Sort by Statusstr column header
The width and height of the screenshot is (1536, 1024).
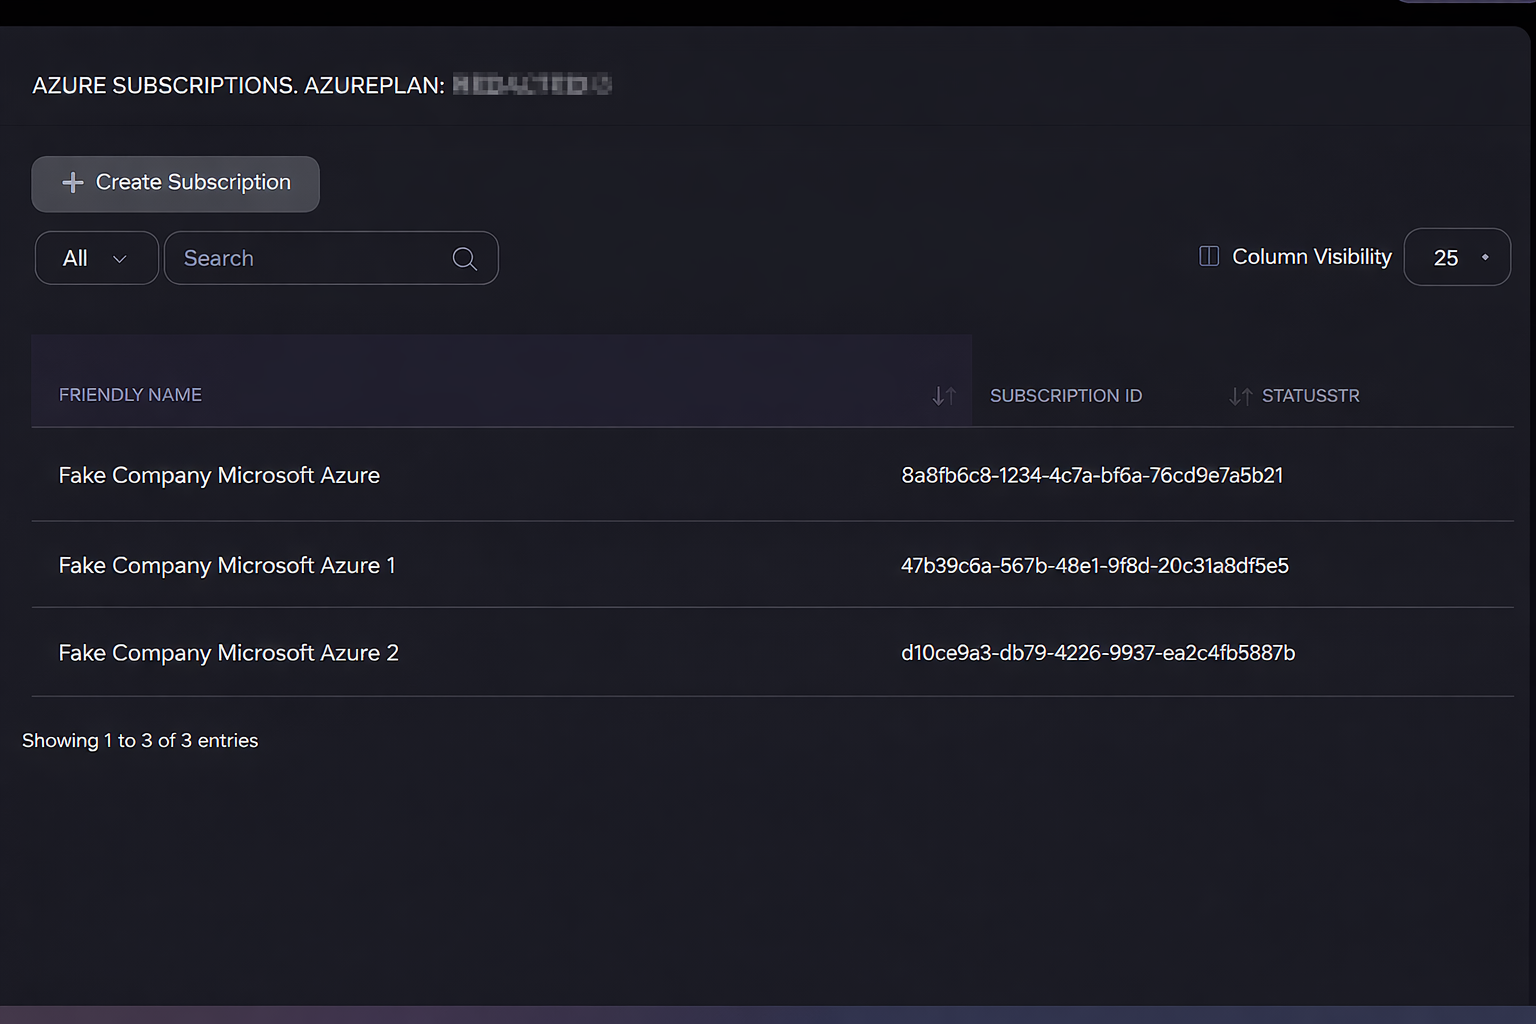point(1310,396)
